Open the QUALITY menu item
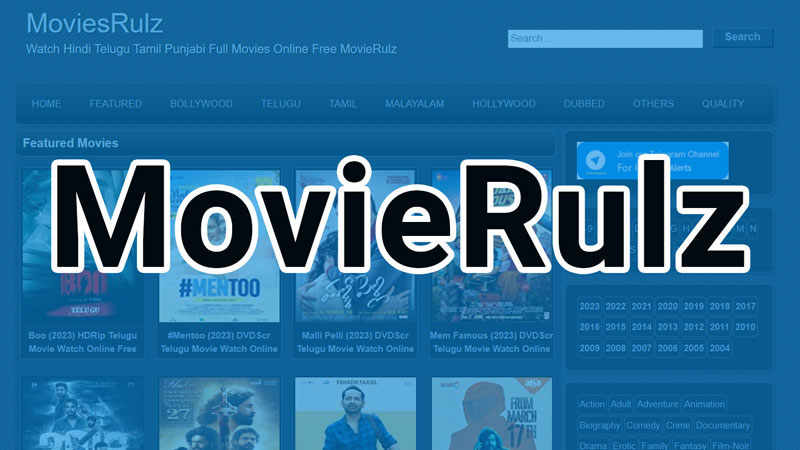The height and width of the screenshot is (450, 800). click(722, 104)
